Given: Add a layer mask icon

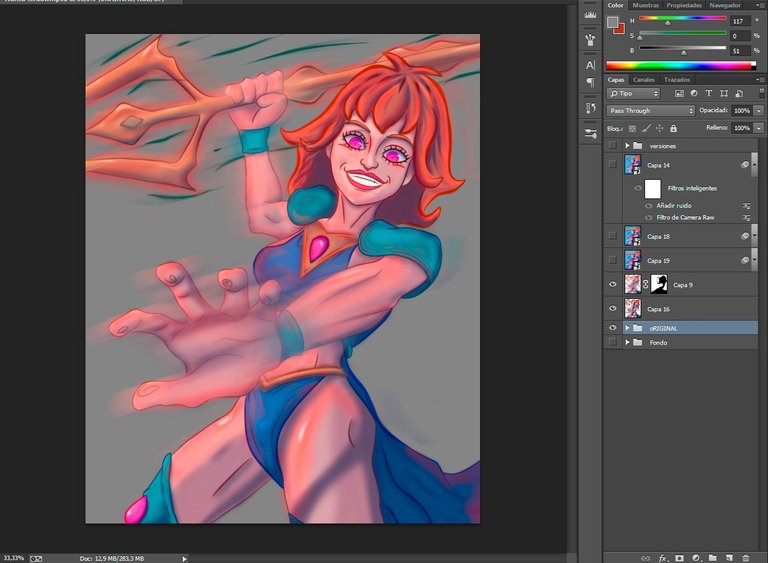Looking at the screenshot, I should point(679,558).
